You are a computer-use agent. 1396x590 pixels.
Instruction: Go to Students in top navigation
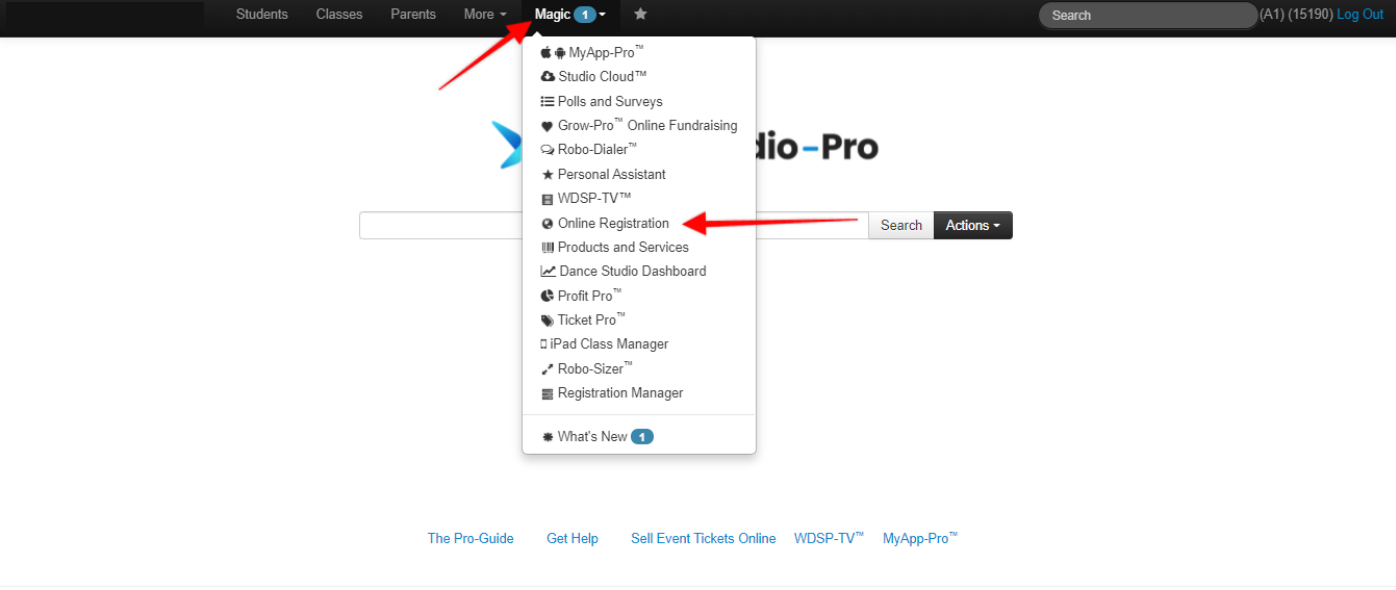click(x=262, y=14)
